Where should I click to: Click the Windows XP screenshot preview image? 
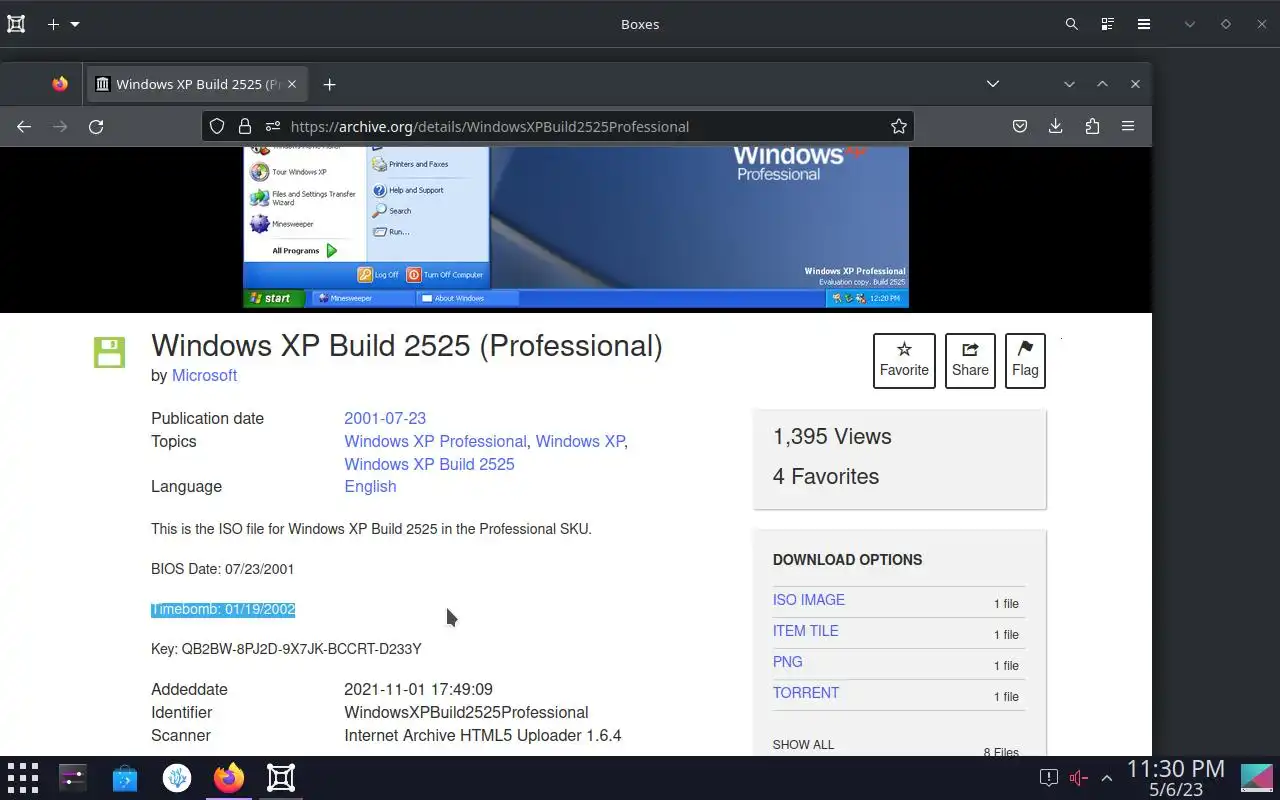pos(576,227)
